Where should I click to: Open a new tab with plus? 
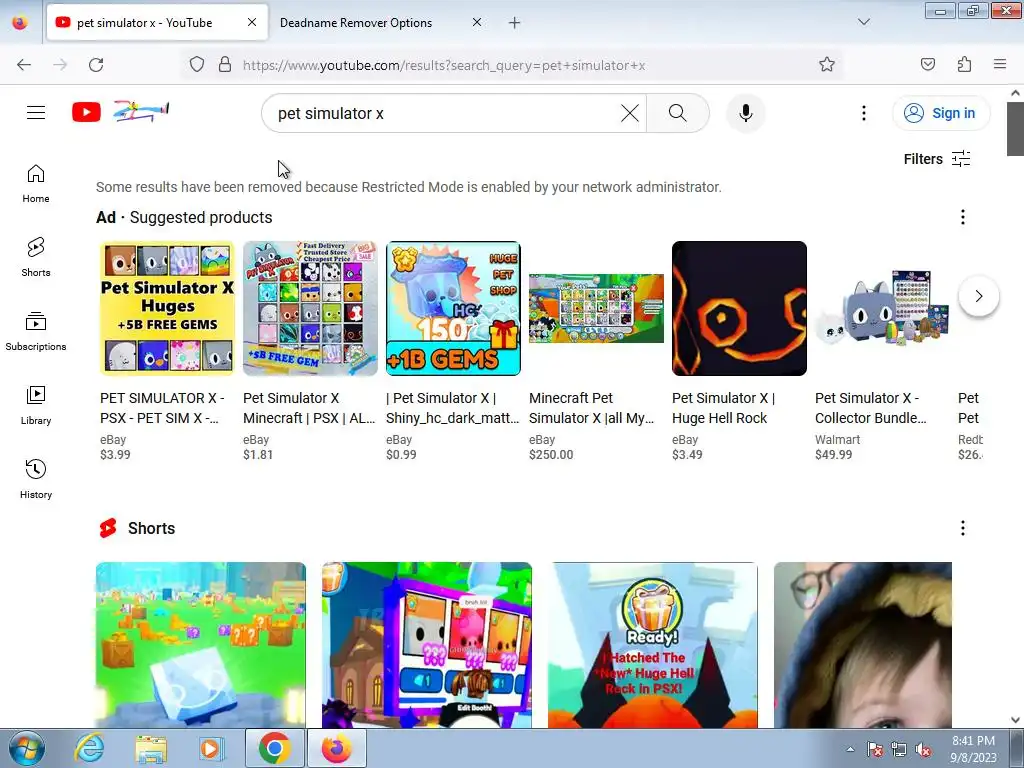click(515, 23)
